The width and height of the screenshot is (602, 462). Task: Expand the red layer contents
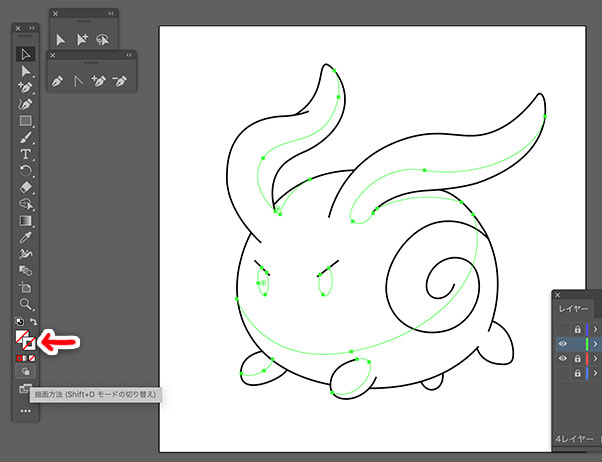click(595, 358)
